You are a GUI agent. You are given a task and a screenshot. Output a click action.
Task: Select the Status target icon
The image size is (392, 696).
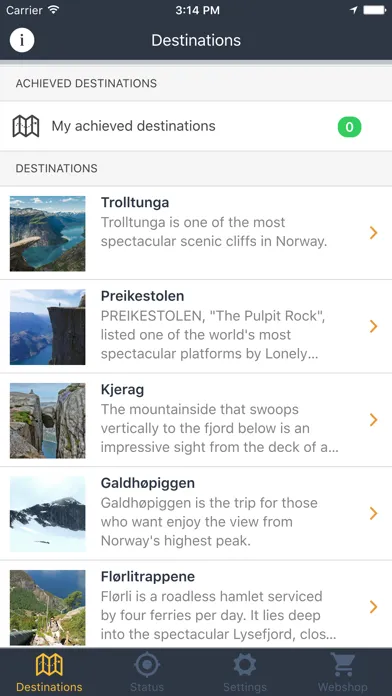tap(147, 664)
